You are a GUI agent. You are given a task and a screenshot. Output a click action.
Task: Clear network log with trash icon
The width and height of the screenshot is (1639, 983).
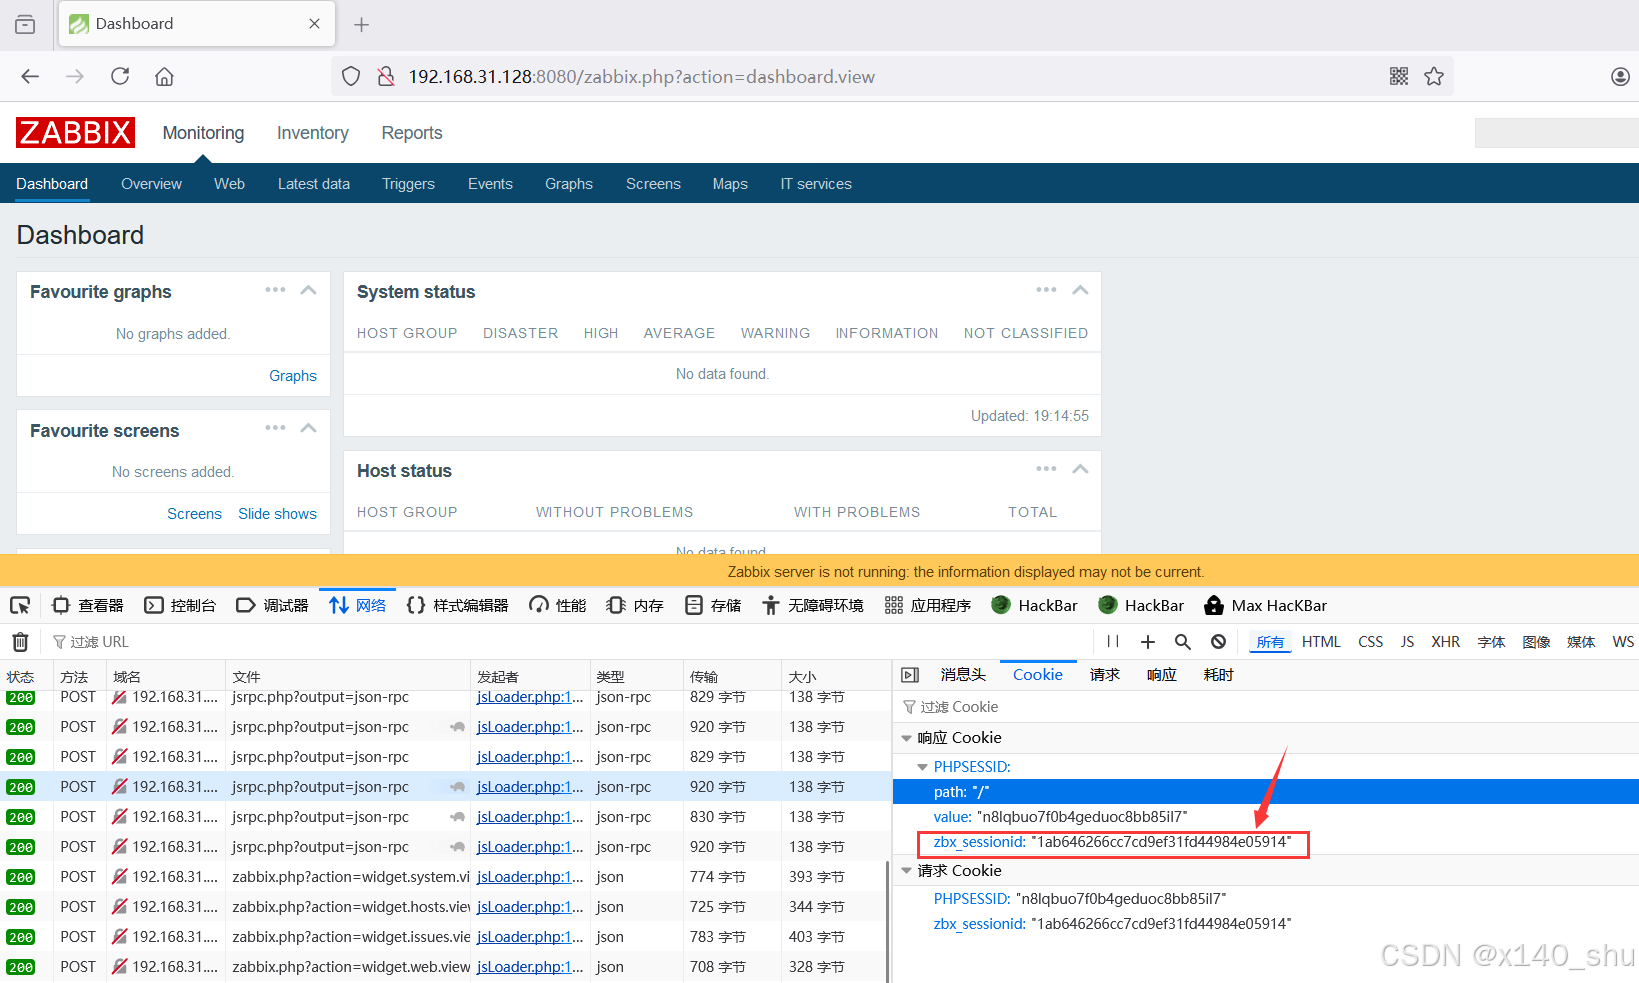click(x=20, y=642)
